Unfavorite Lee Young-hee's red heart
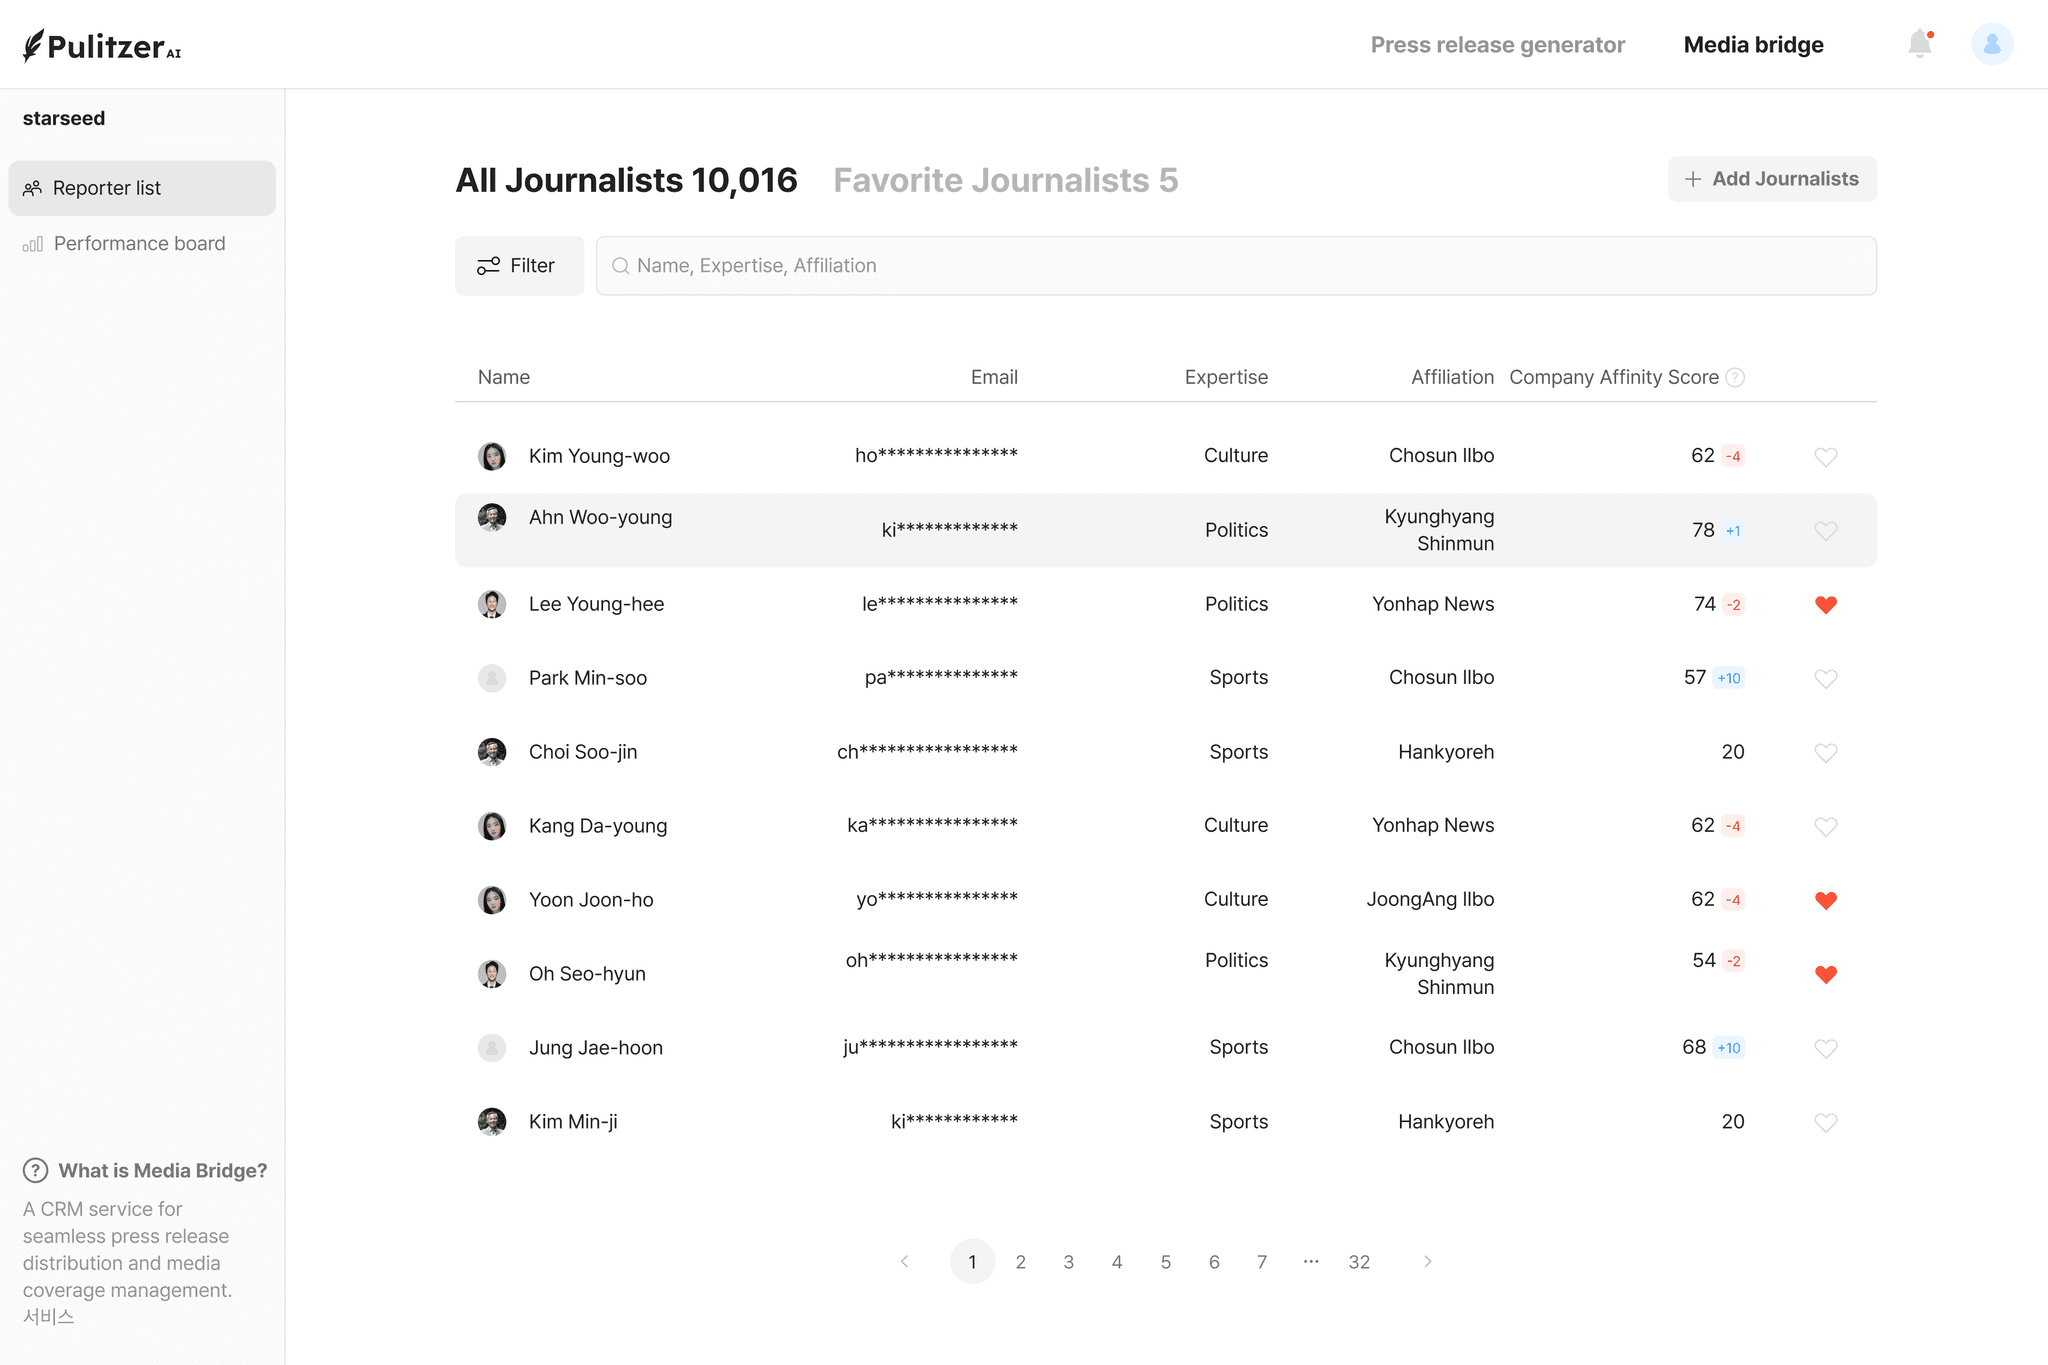The height and width of the screenshot is (1365, 2048). coord(1825,604)
